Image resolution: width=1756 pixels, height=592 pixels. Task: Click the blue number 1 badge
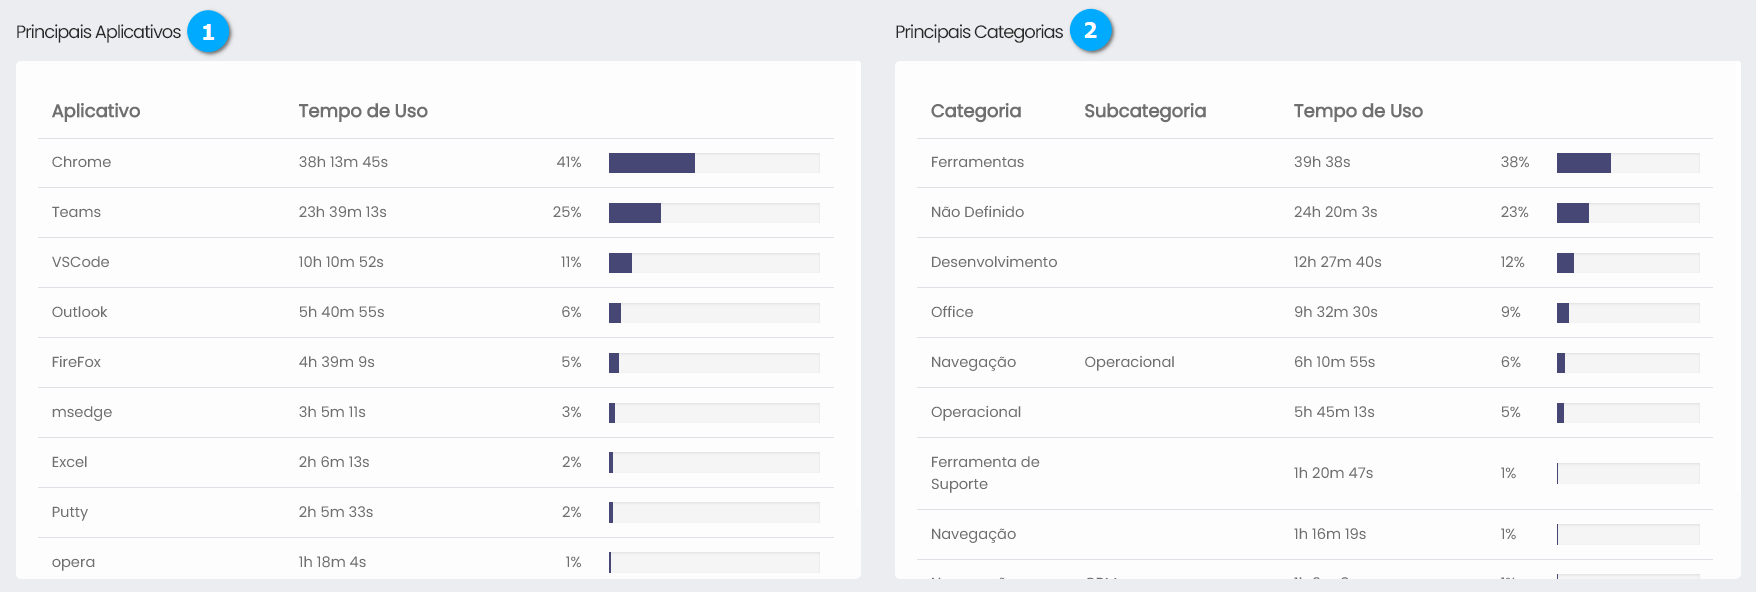[208, 32]
